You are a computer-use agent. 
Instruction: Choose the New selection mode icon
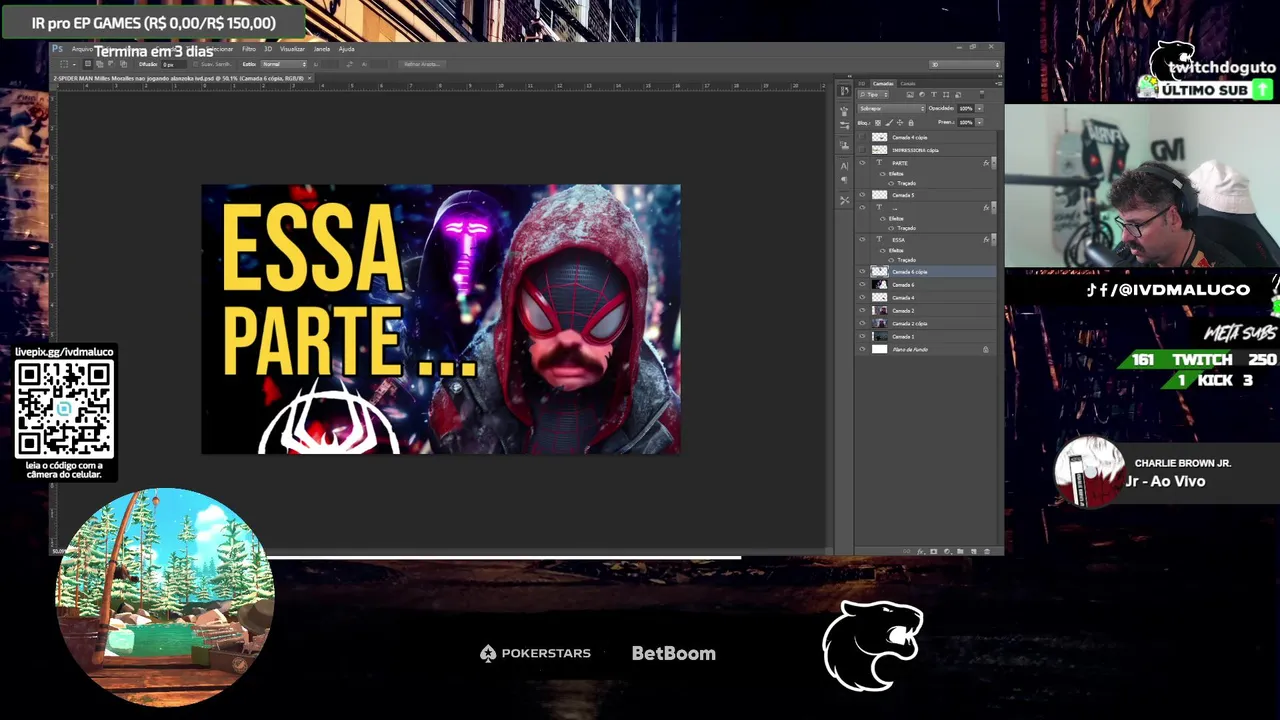[x=88, y=64]
